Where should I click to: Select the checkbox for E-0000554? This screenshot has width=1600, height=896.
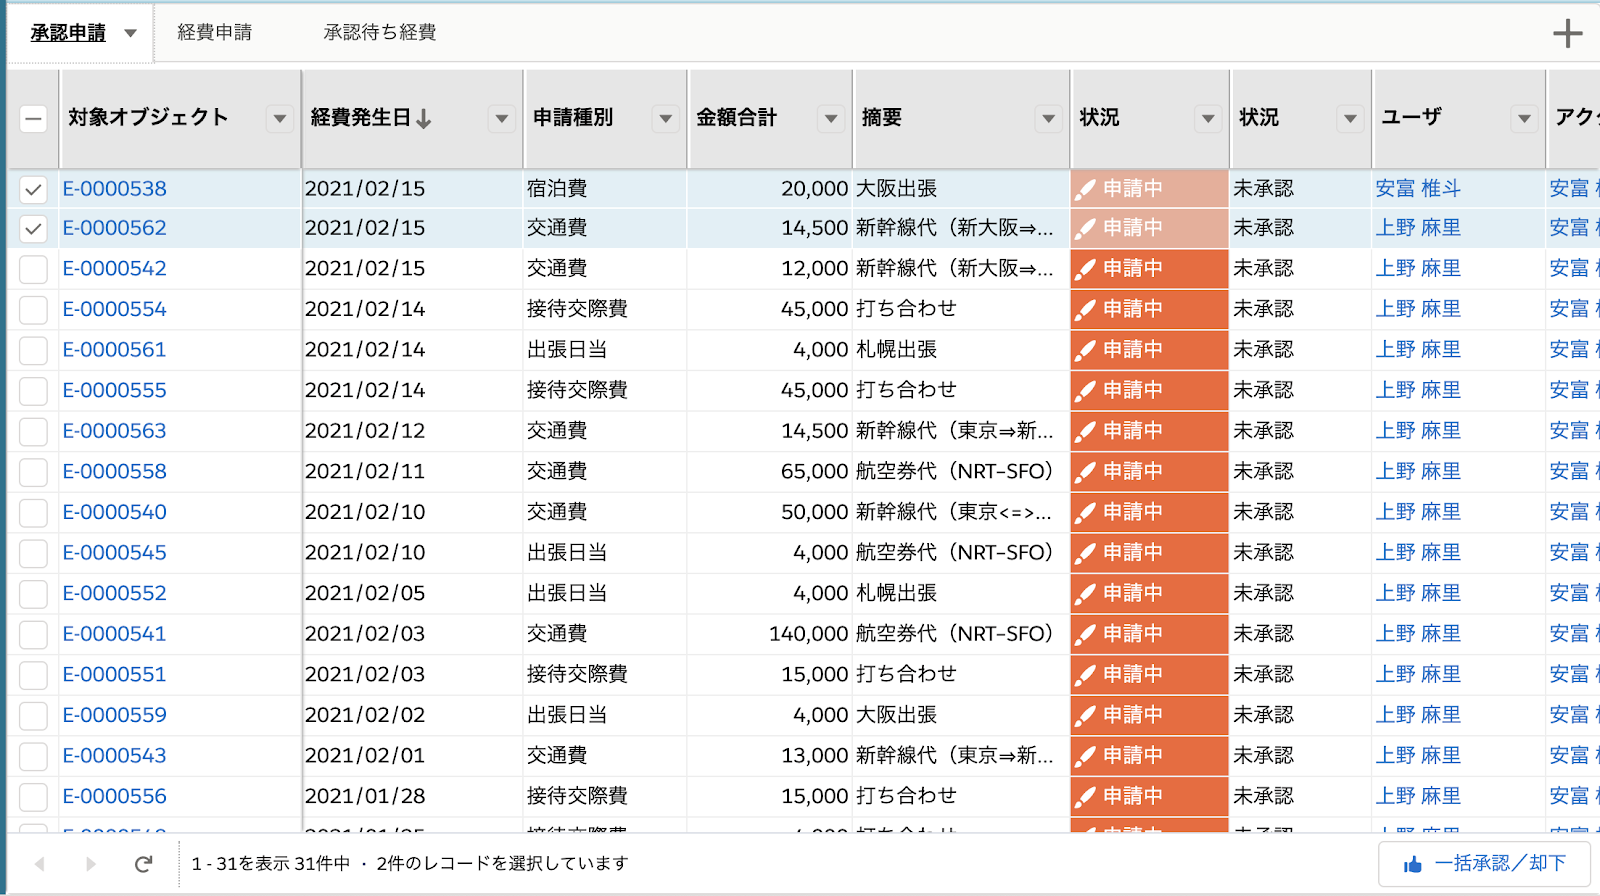pyautogui.click(x=33, y=310)
